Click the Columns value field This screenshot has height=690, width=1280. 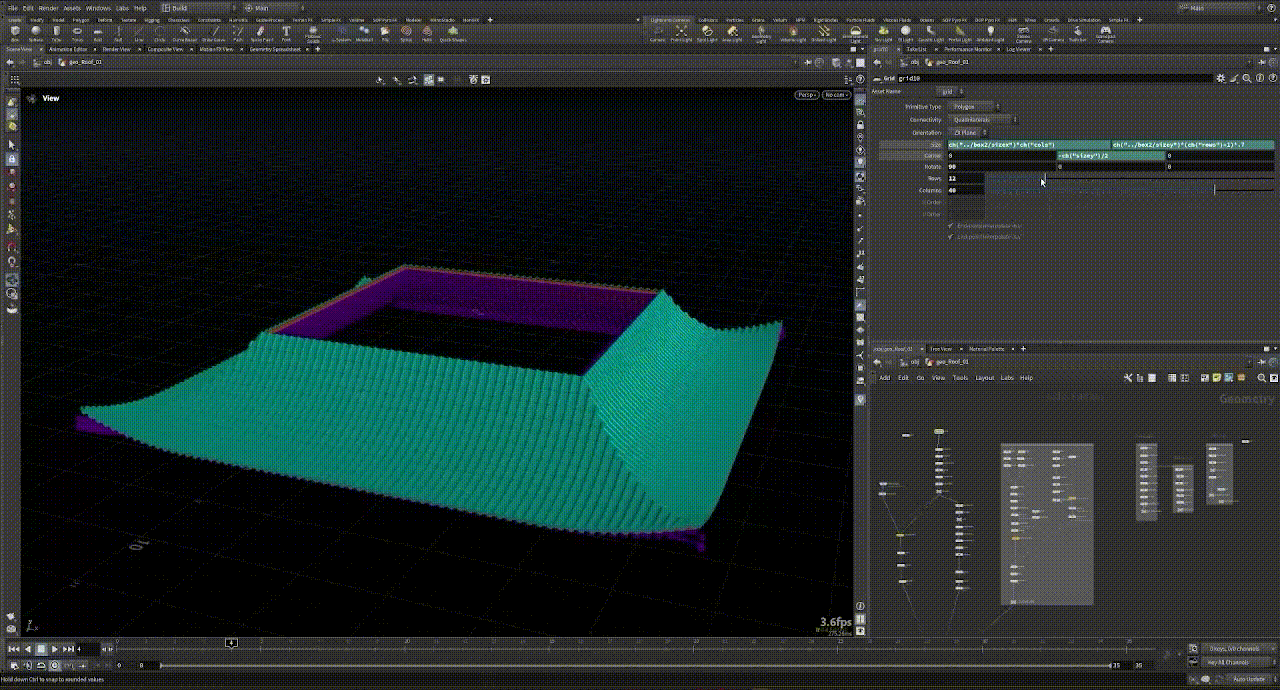point(965,190)
